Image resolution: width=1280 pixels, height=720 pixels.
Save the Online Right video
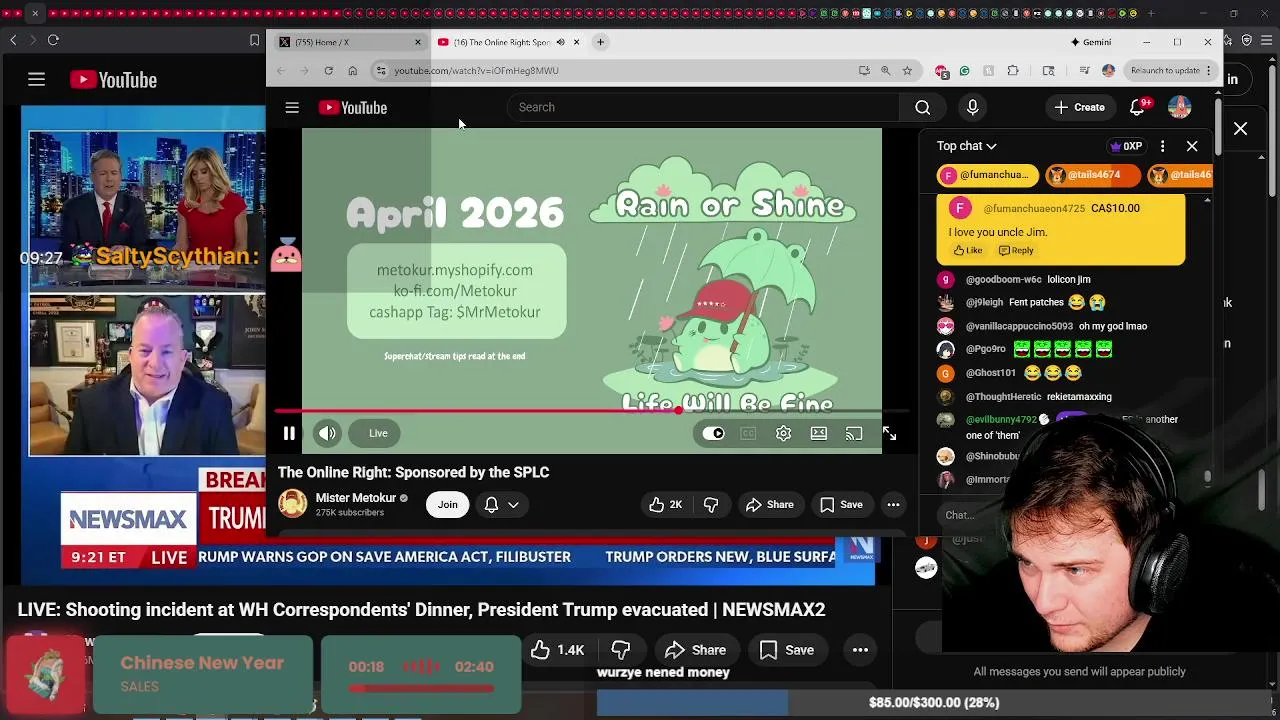841,505
